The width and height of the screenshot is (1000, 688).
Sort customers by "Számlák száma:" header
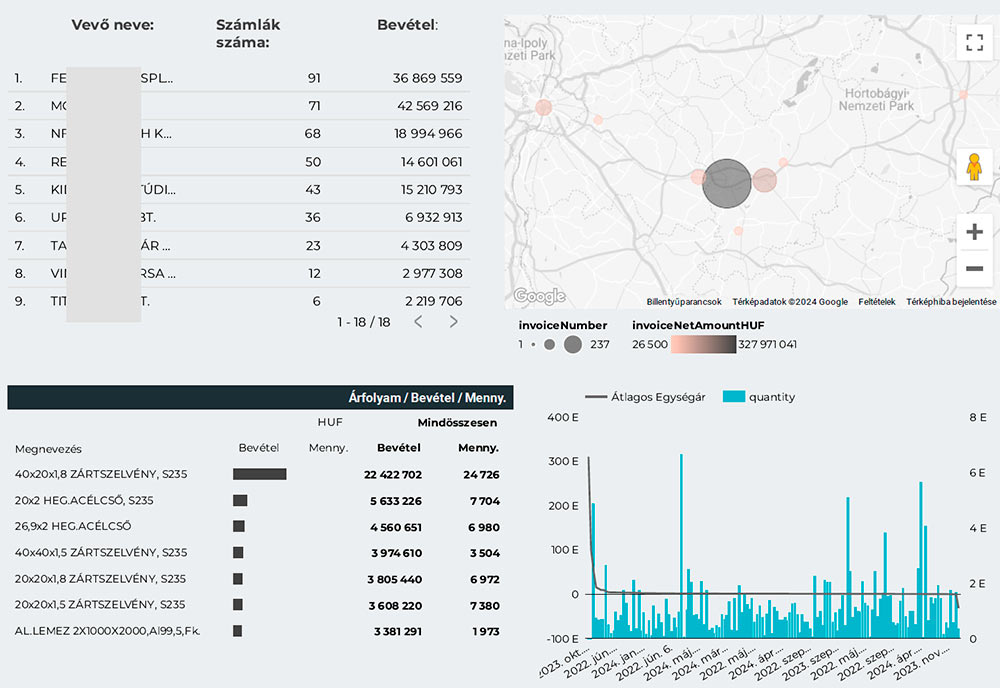[248, 33]
